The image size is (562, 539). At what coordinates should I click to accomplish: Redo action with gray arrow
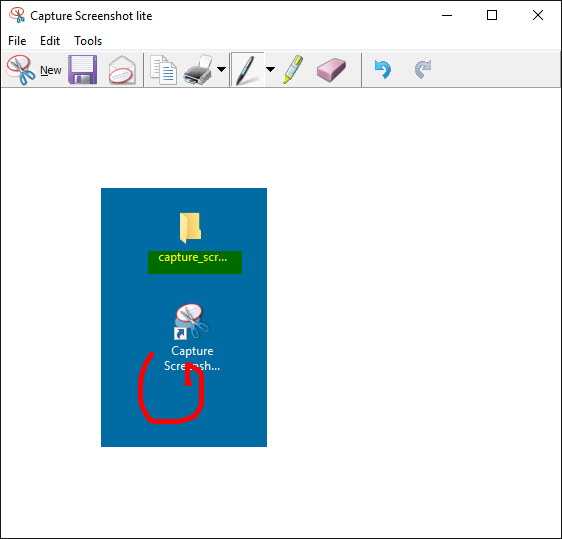(x=423, y=69)
